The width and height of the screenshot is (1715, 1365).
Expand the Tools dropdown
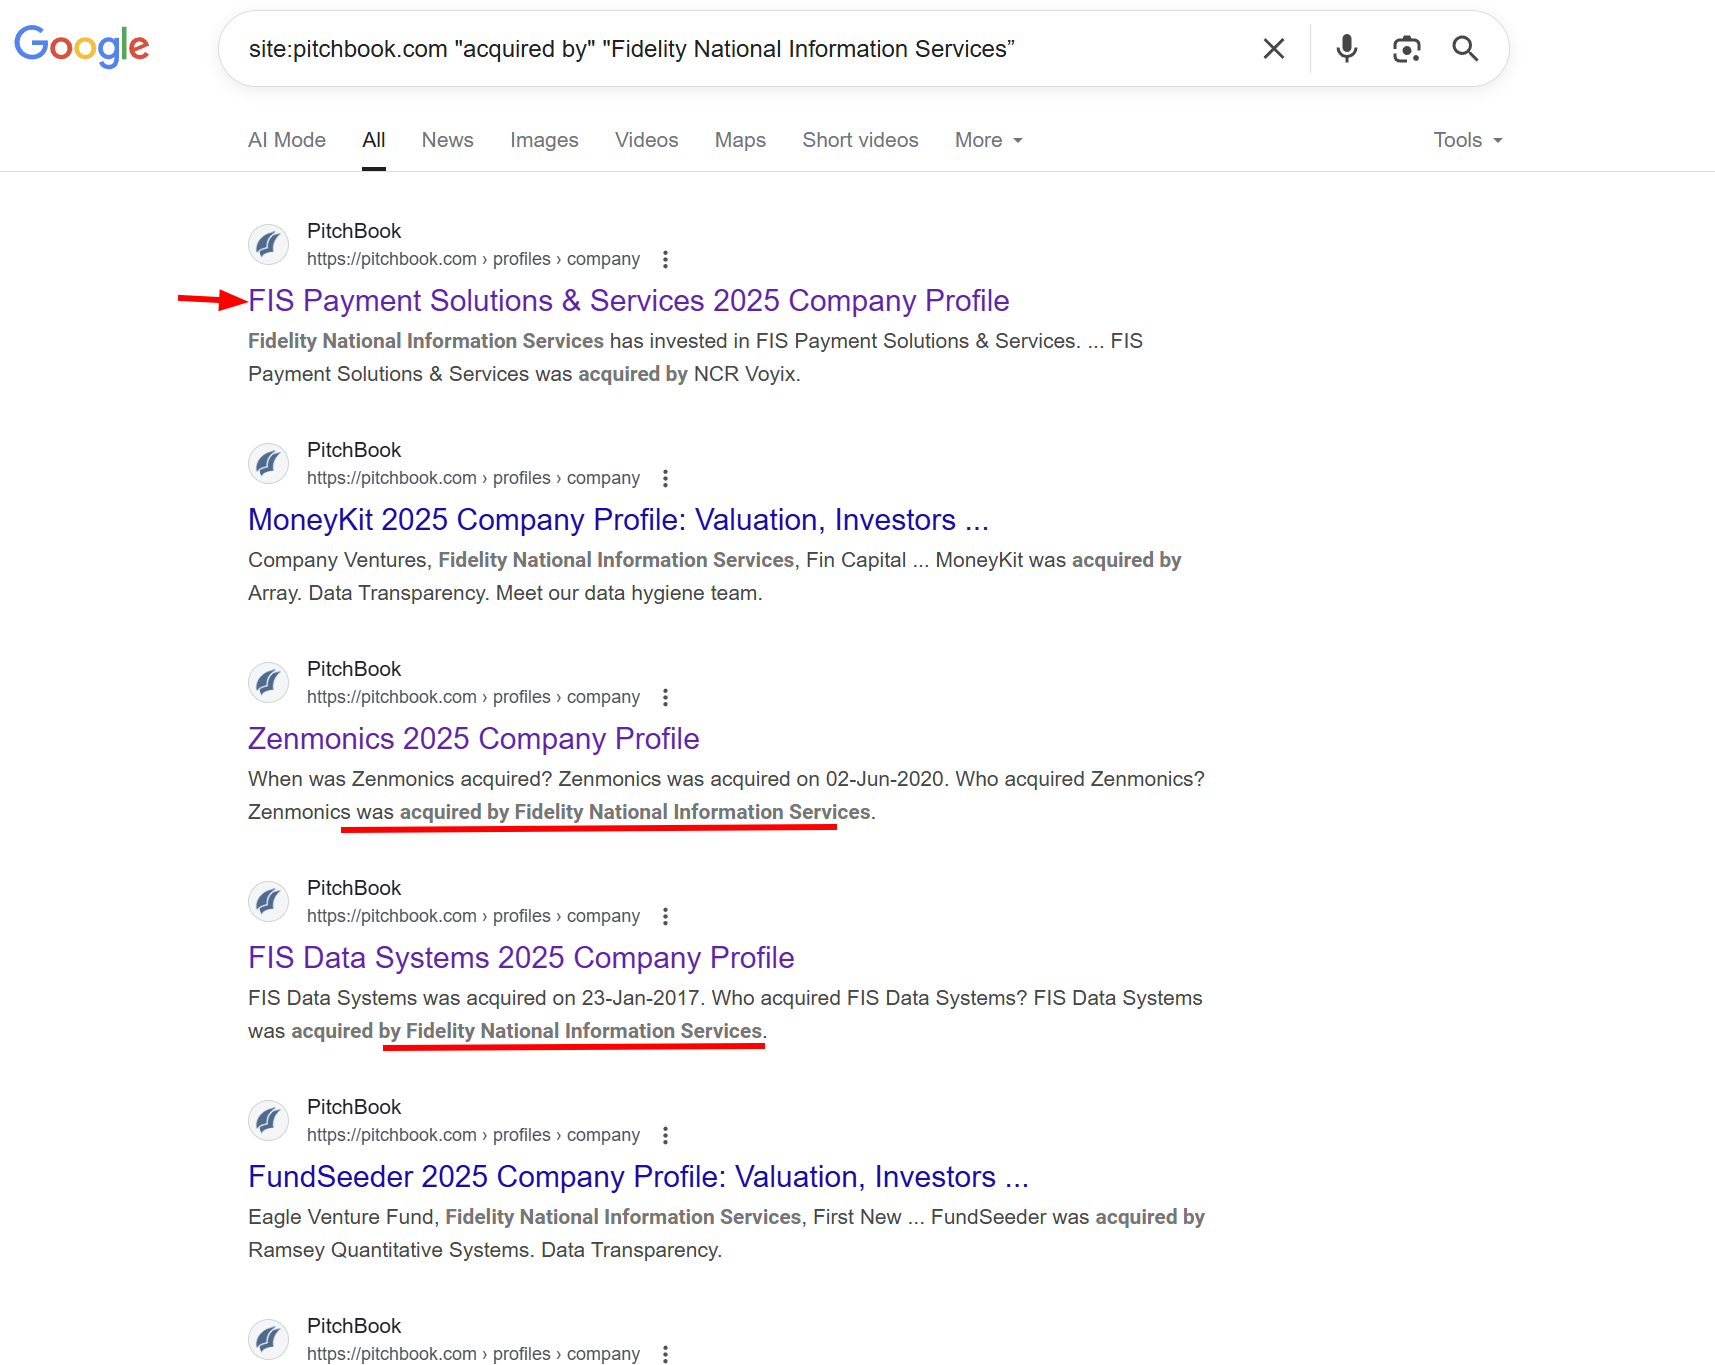1467,141
